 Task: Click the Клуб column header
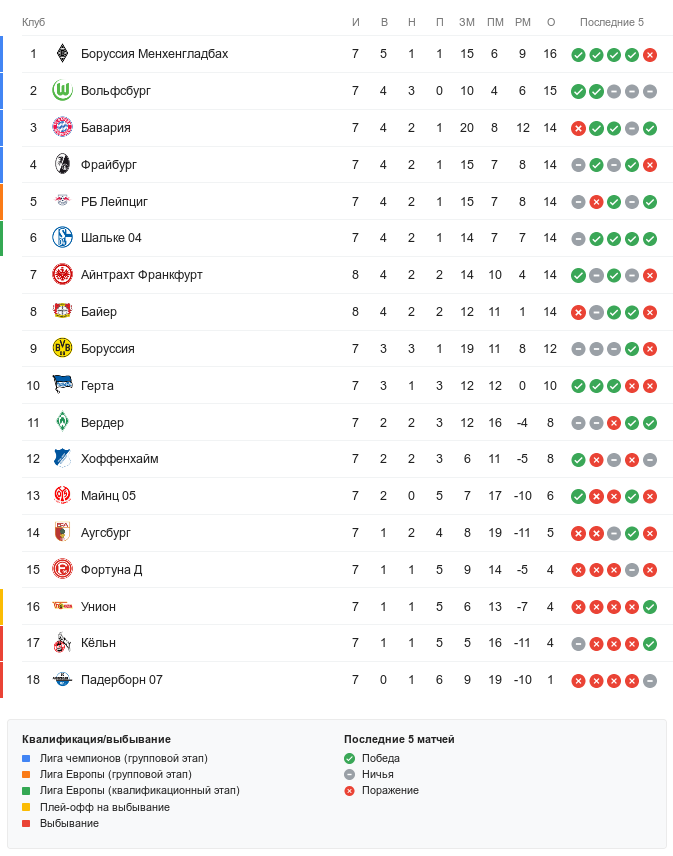coord(33,22)
